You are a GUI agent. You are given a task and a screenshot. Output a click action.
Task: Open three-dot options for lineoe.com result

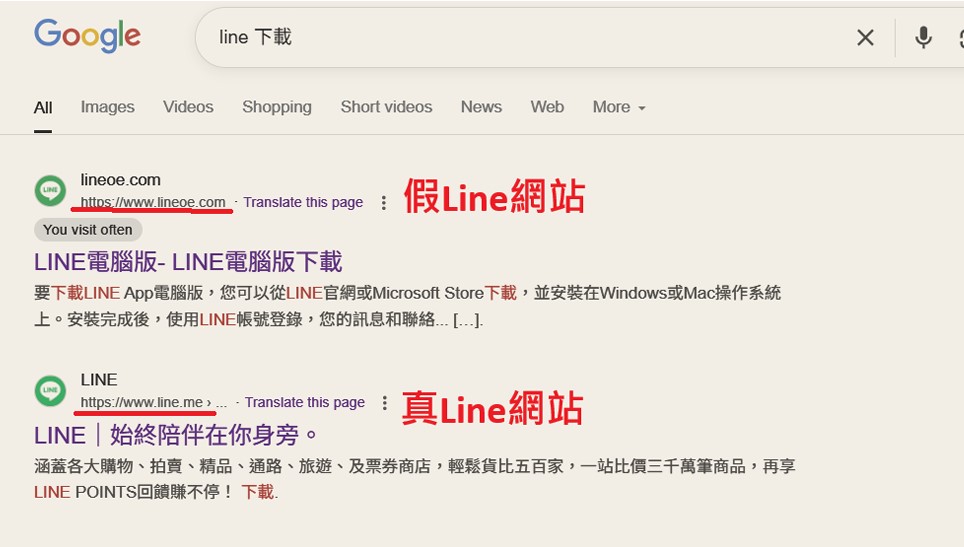384,203
